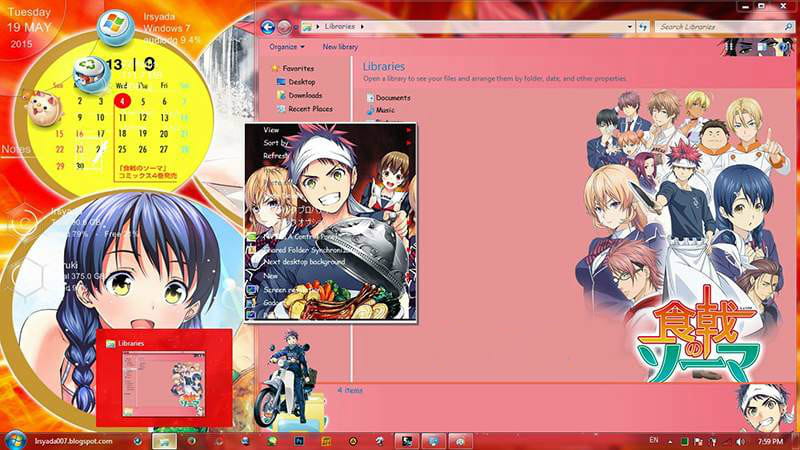Click the volume speaker icon in system tray
Image resolution: width=800 pixels, height=450 pixels.
[740, 440]
